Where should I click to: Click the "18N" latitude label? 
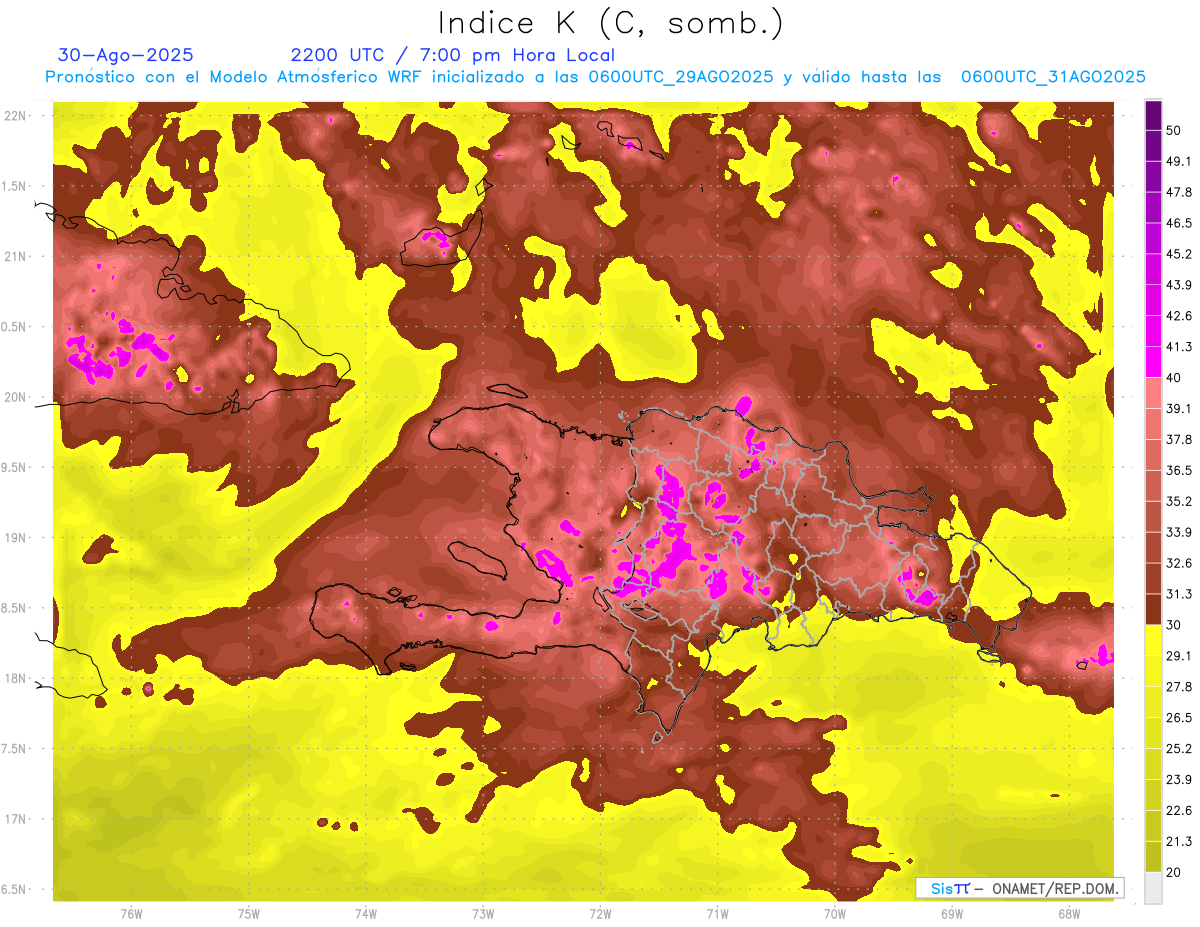(x=17, y=678)
